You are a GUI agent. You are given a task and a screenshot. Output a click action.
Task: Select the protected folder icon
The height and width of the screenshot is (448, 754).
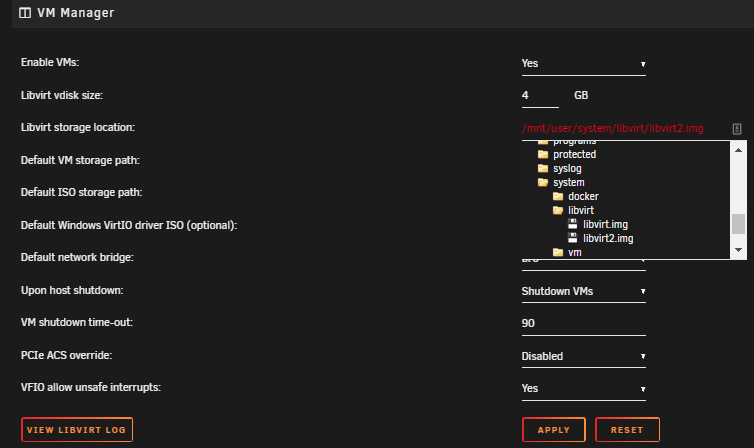click(x=543, y=154)
